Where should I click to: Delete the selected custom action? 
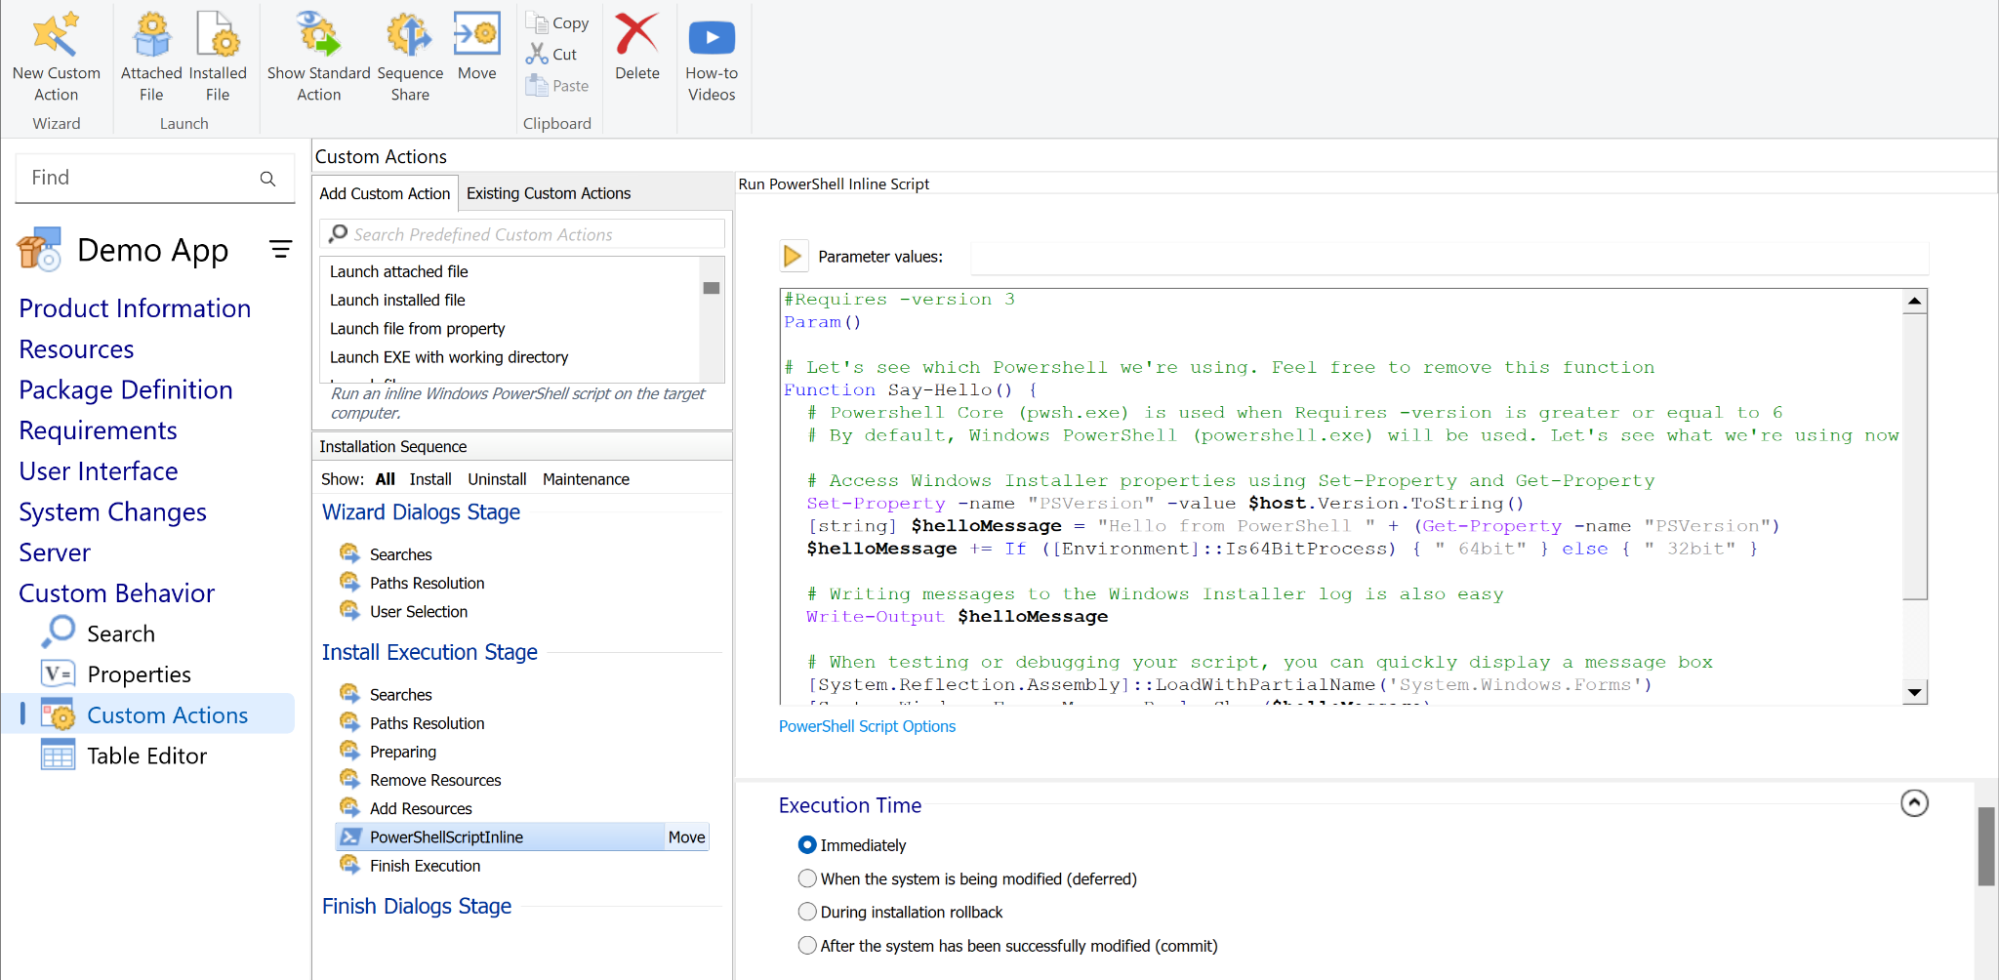[637, 47]
